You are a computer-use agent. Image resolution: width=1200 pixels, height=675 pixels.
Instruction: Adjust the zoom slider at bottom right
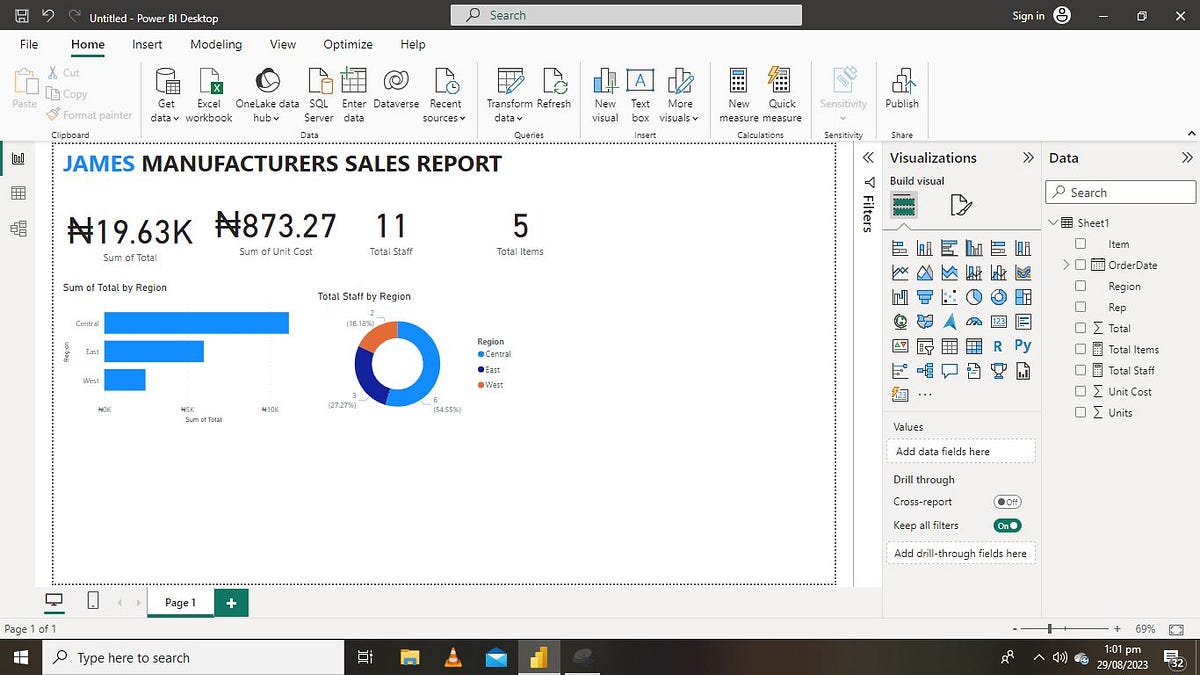(1049, 629)
